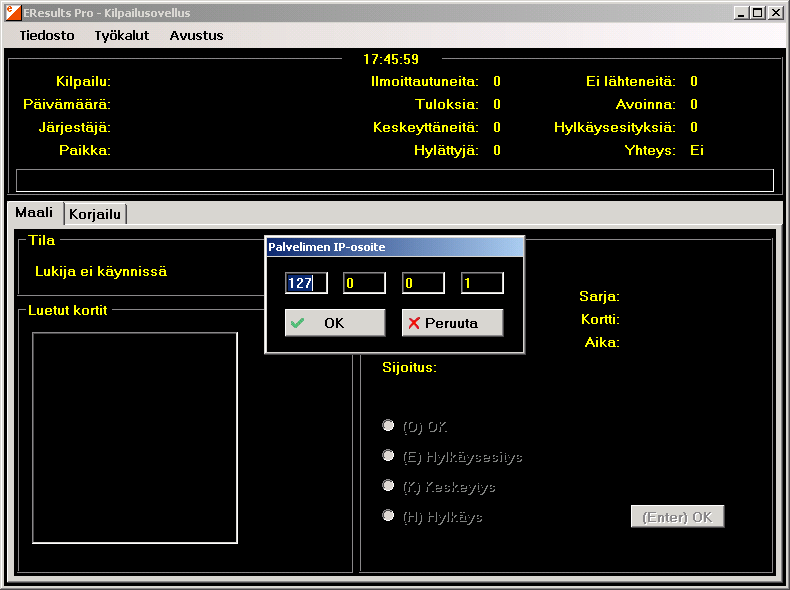Viewport: 790px width, 590px height.
Task: Click the 'Ei lähteneitä:' label
Action: [631, 82]
